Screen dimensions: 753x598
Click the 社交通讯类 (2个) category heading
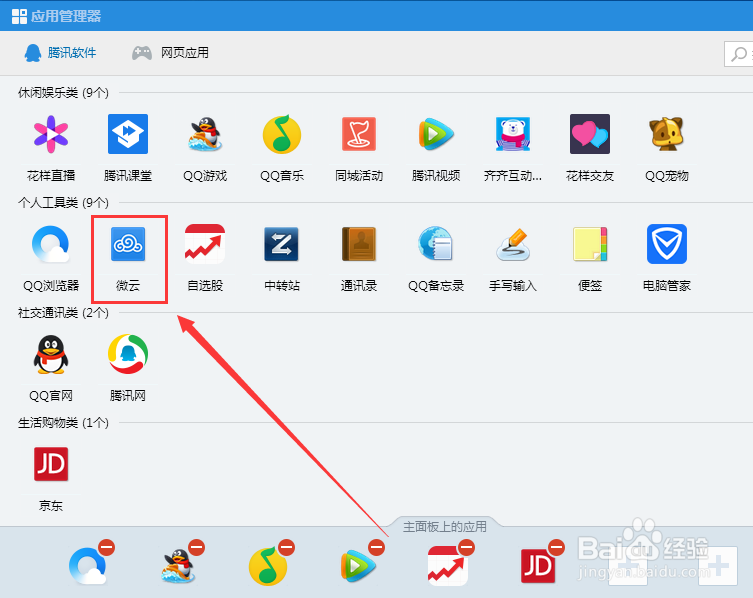(63, 313)
